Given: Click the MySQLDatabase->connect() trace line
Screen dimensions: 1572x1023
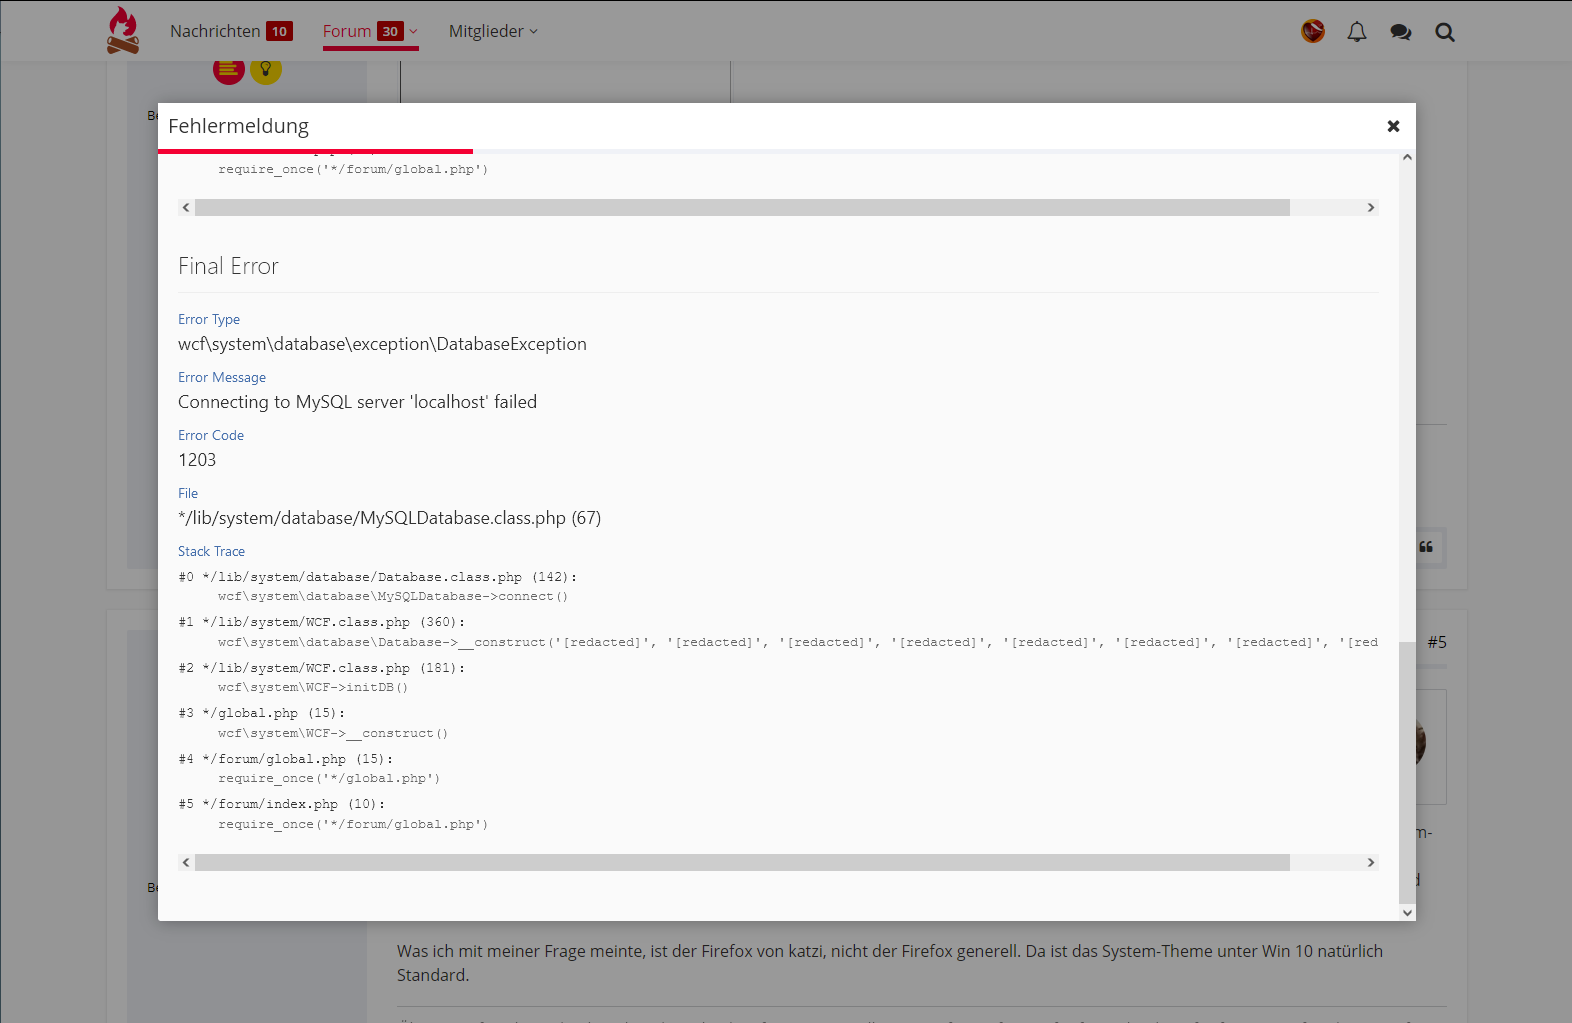Looking at the screenshot, I should 393,596.
